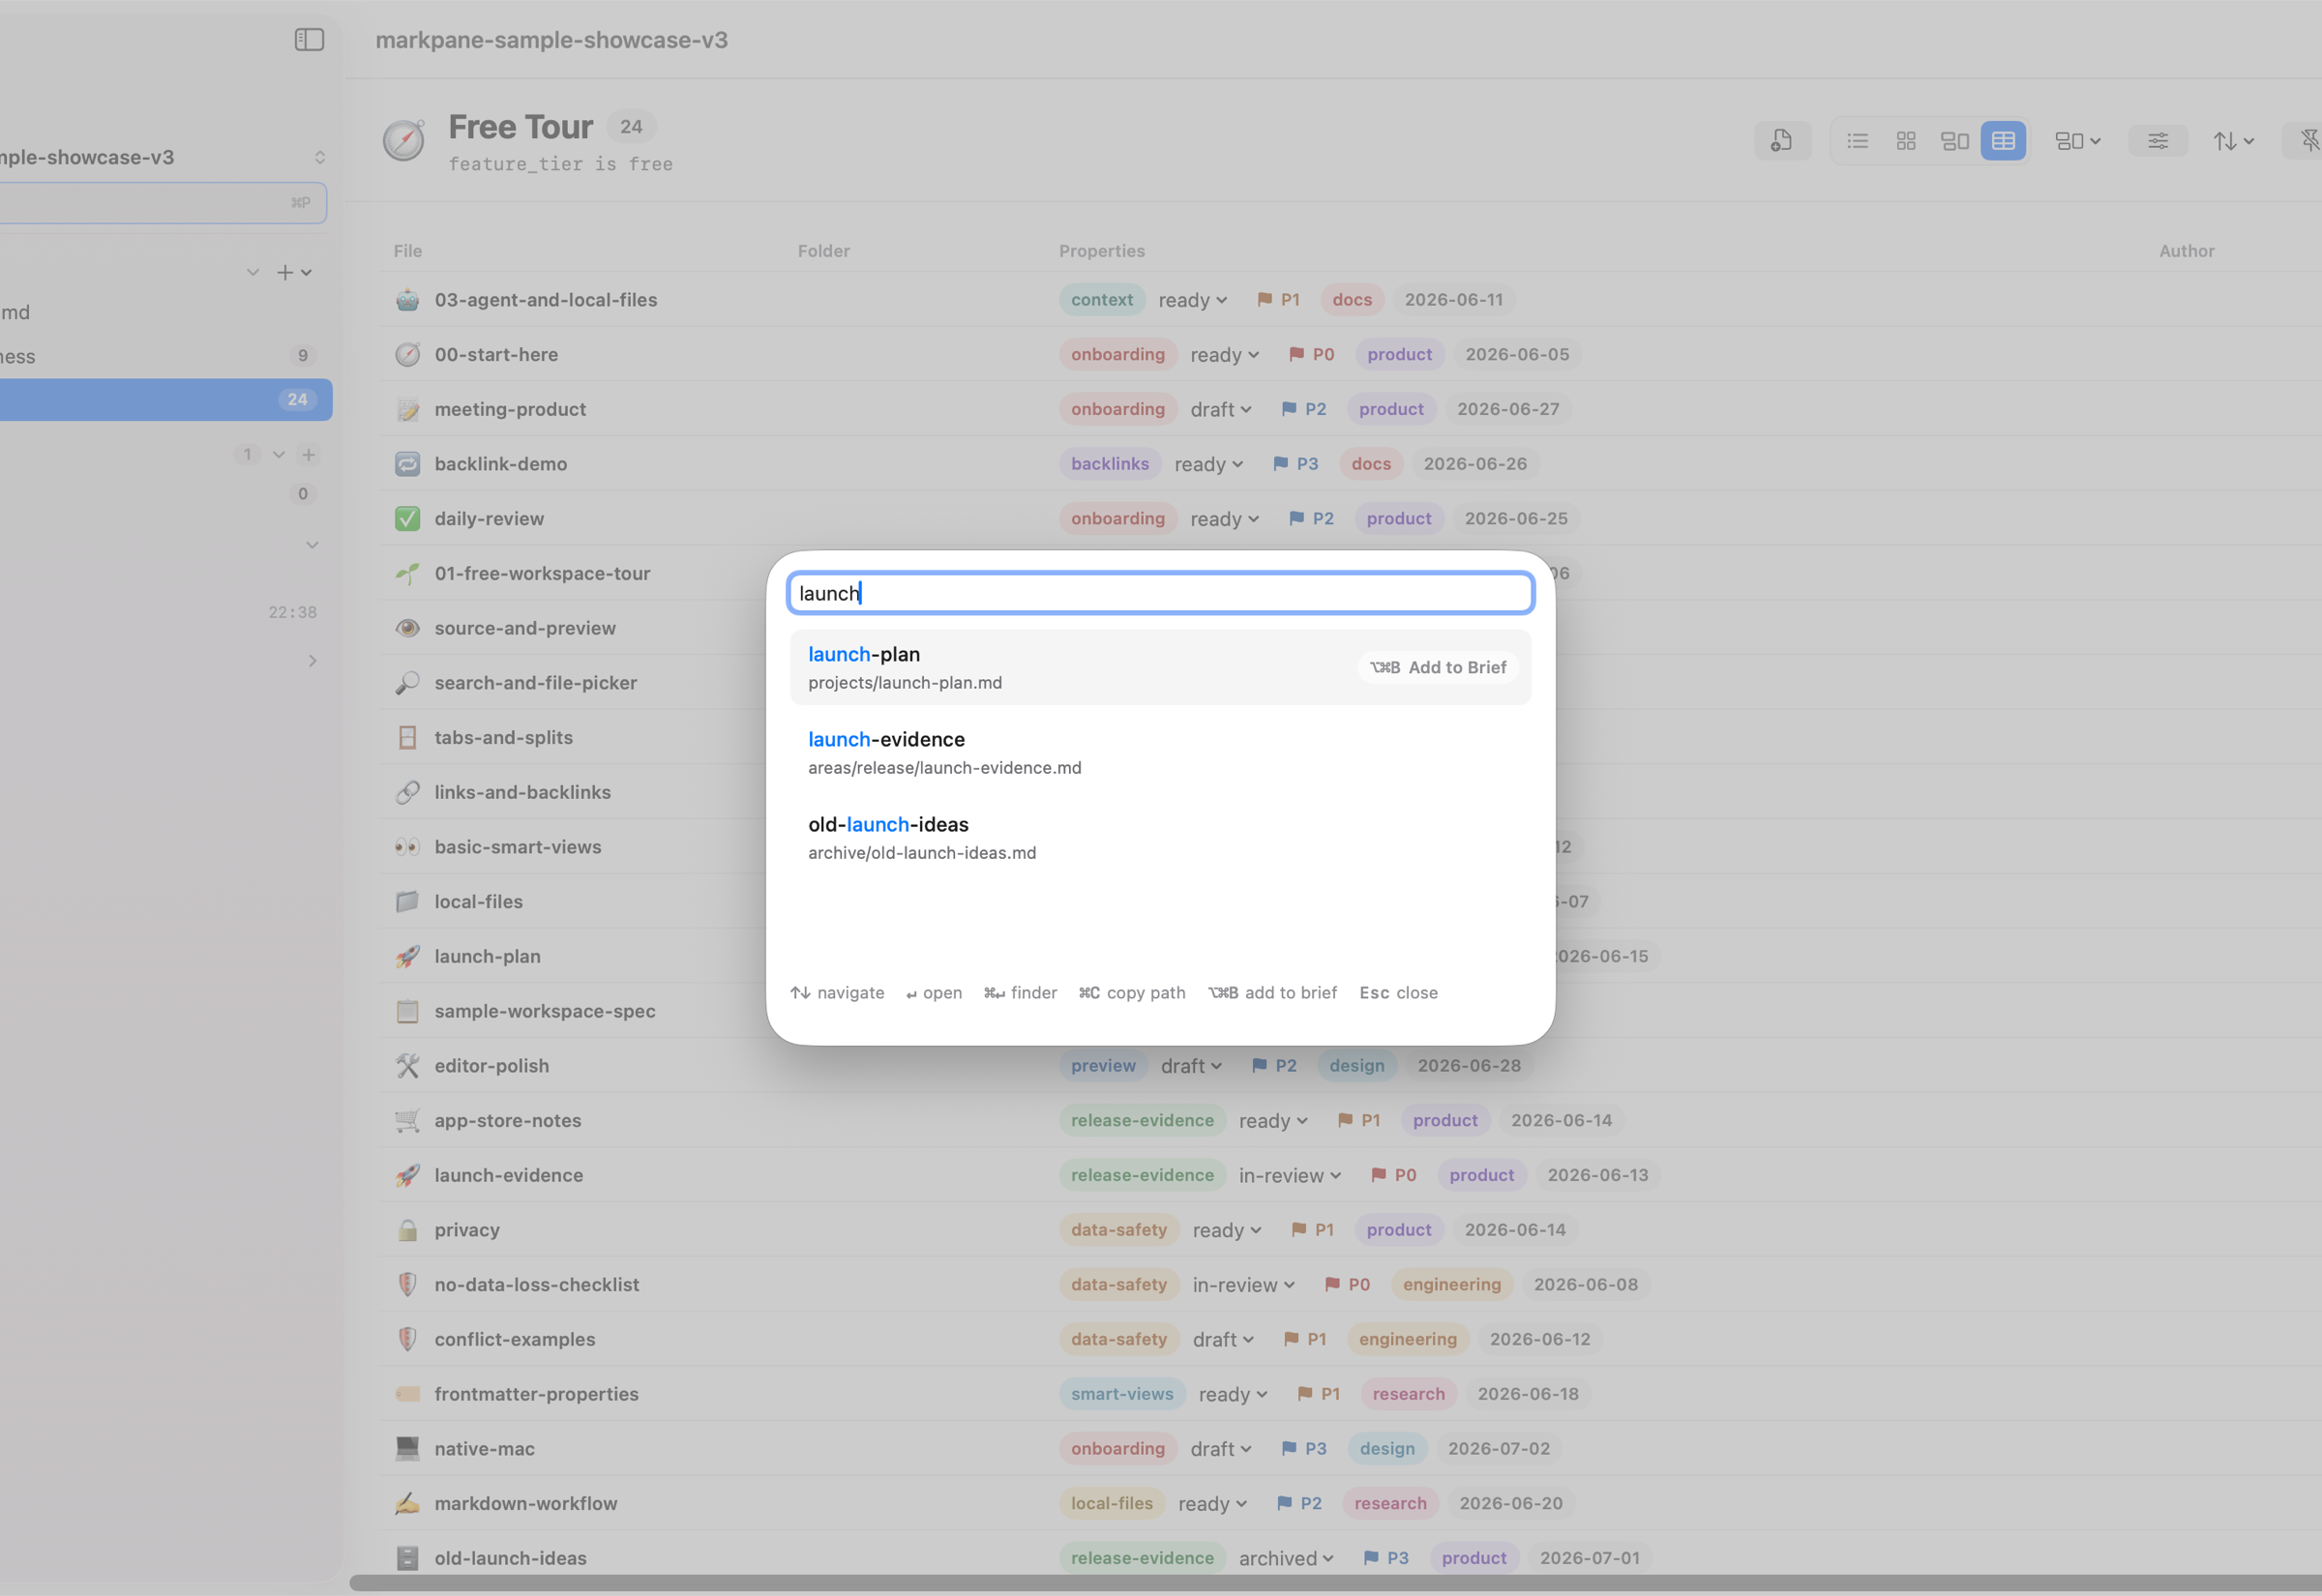2322x1596 pixels.
Task: Open status dropdown for meeting-product
Action: click(1221, 409)
